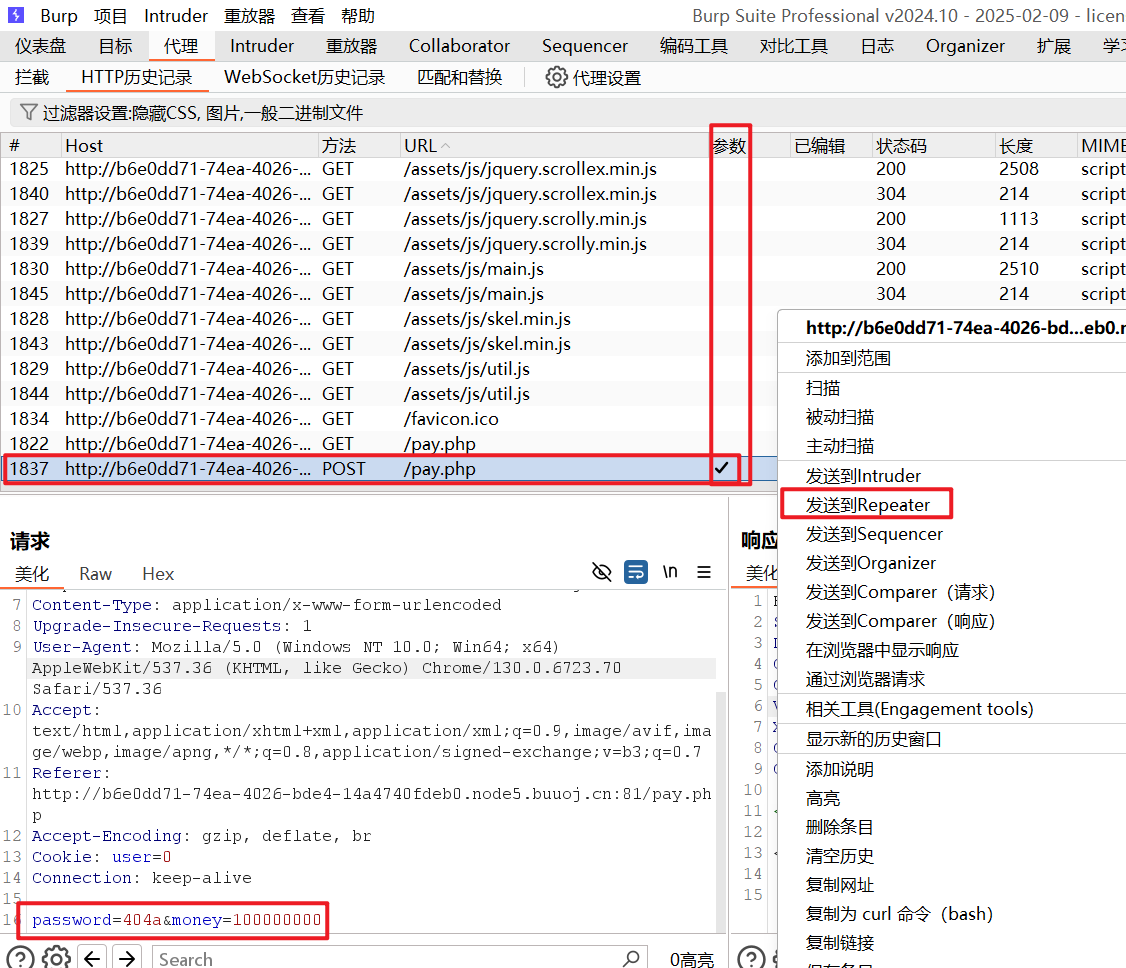
Task: Click the URL column sort arrow
Action: pos(445,146)
